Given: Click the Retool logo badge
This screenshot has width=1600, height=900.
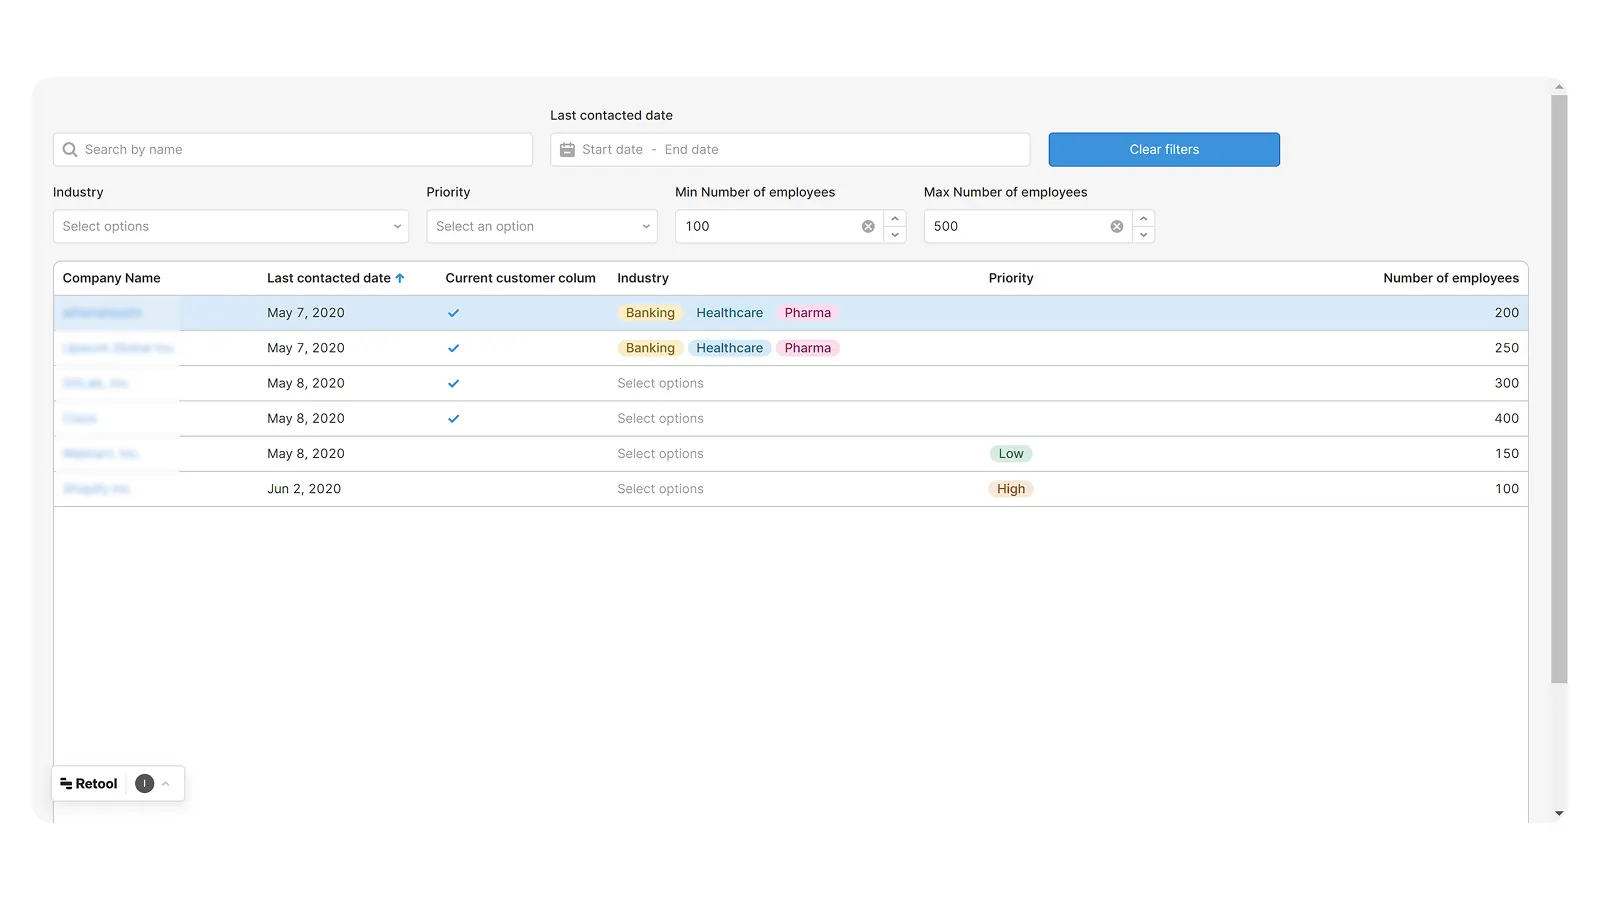Looking at the screenshot, I should (x=89, y=784).
